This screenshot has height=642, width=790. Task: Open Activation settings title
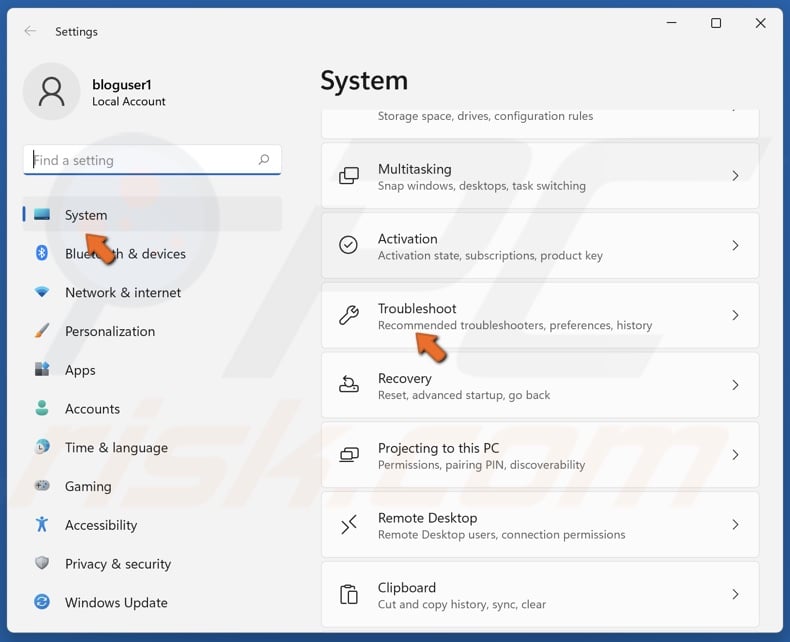407,238
